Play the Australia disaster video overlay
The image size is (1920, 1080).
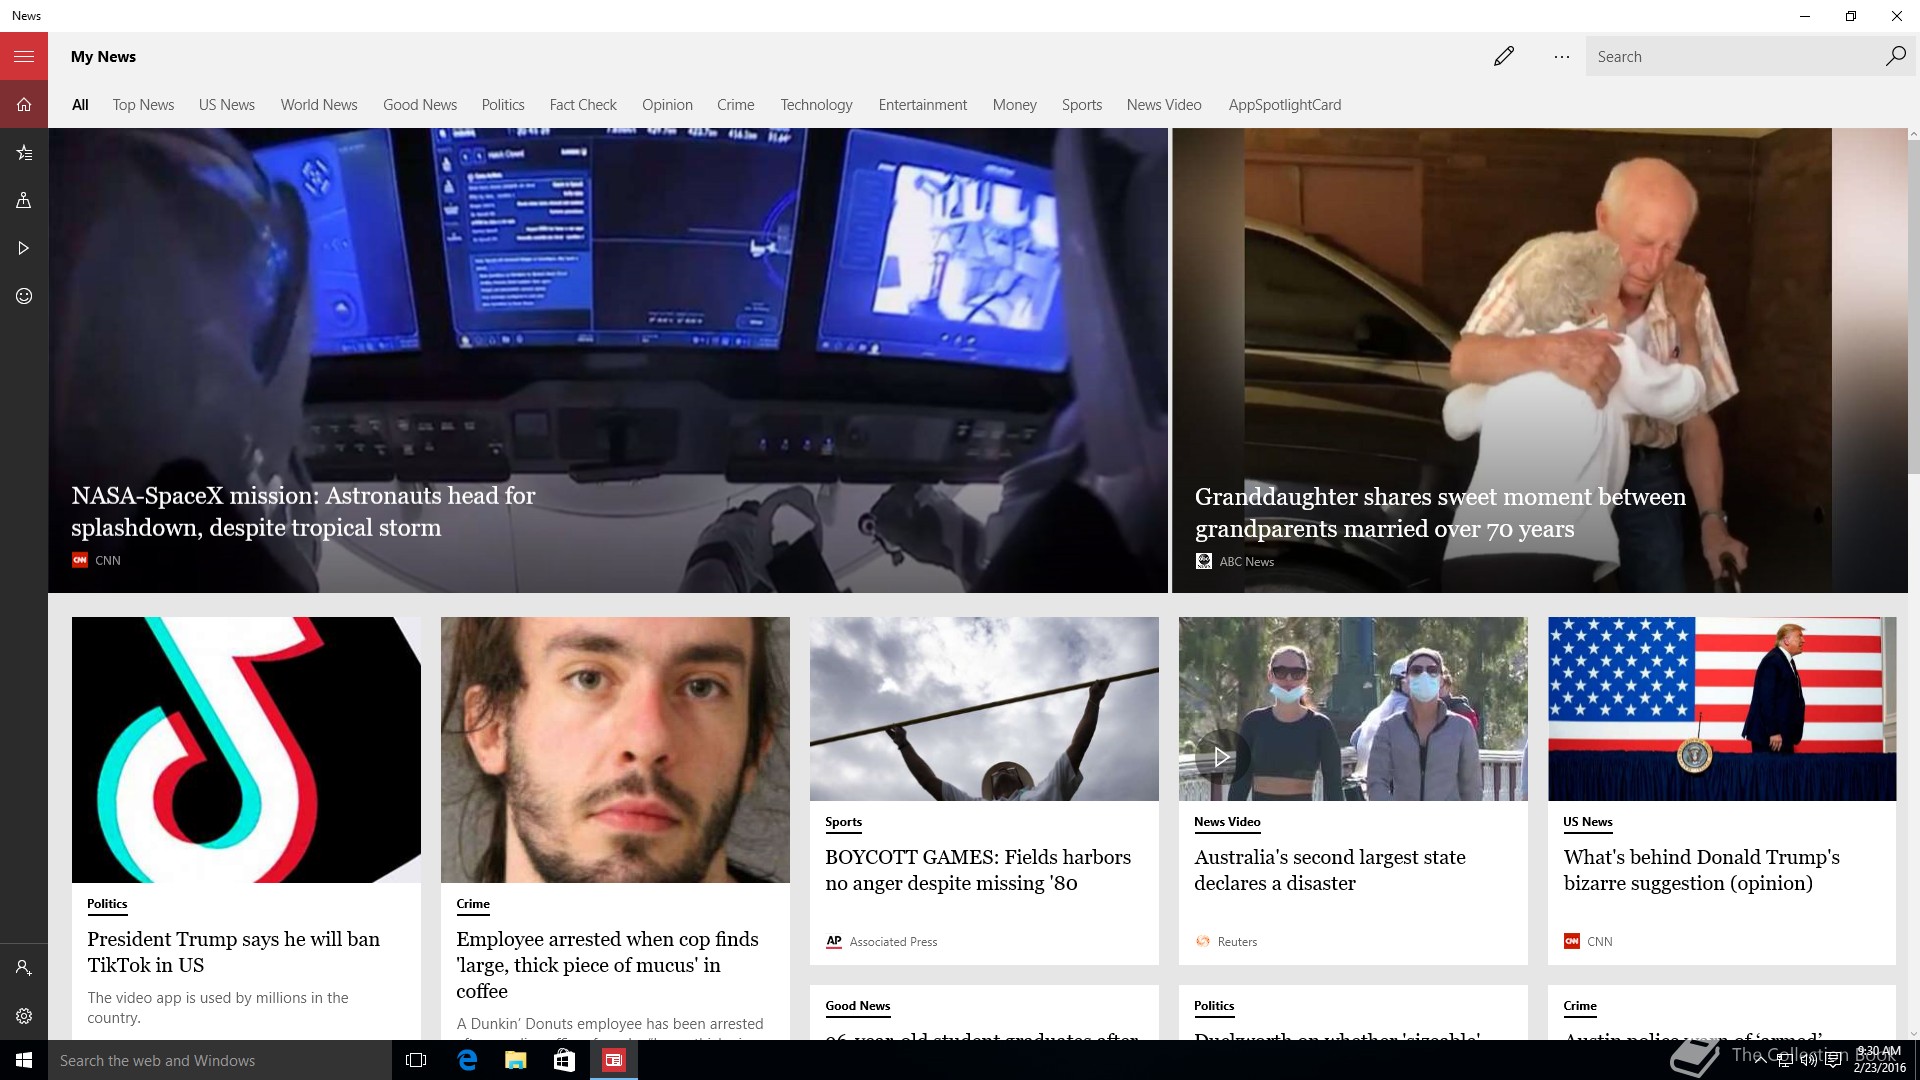coord(1221,757)
